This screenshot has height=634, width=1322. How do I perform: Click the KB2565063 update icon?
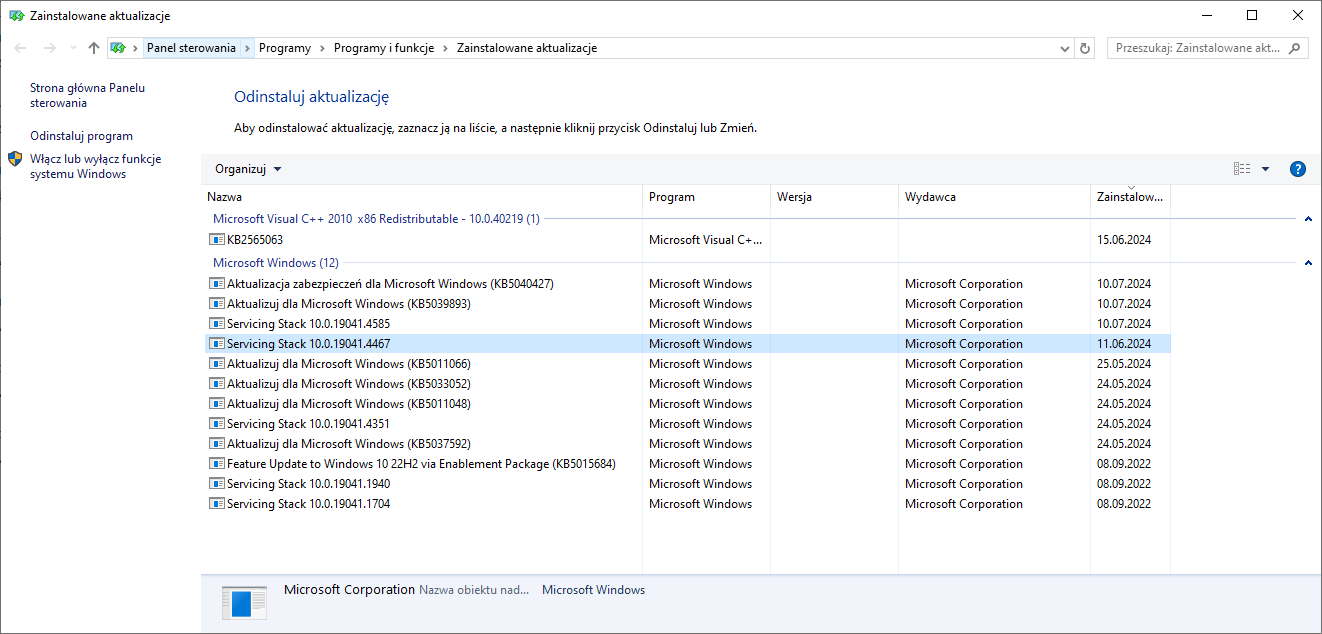(217, 240)
